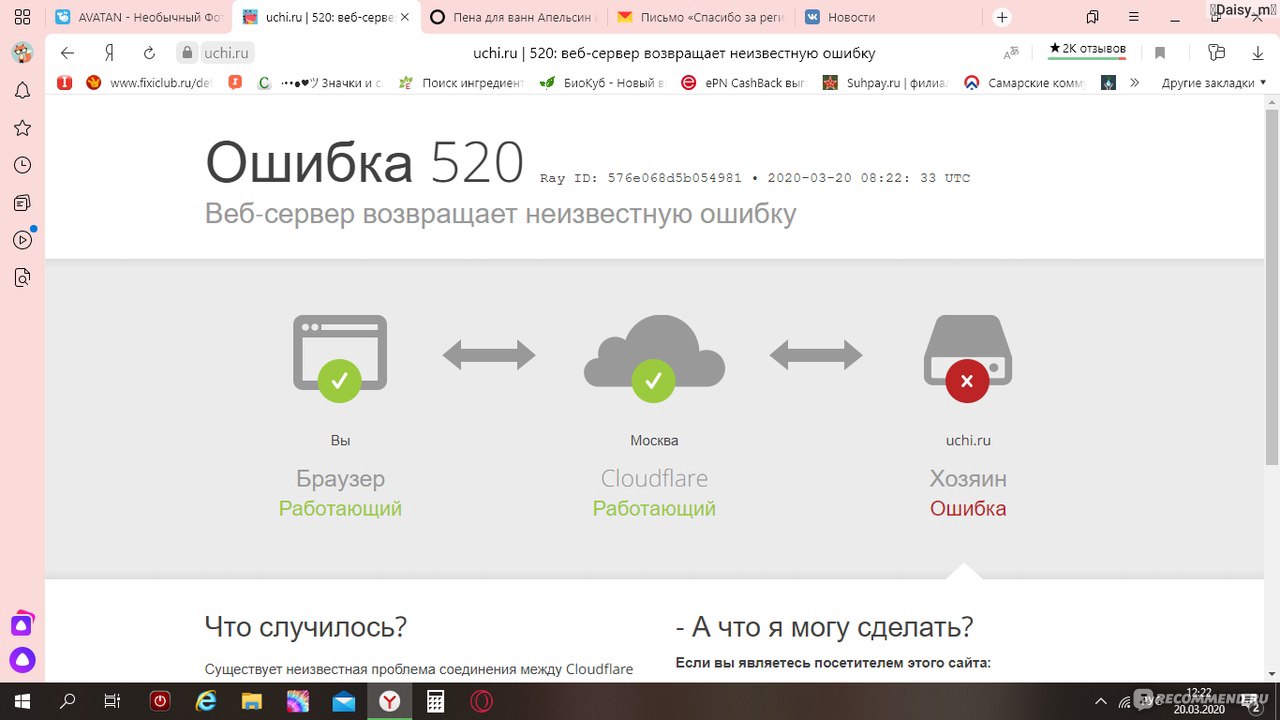This screenshot has height=720, width=1280.
Task: Expand the bookmarks overflow chevron
Action: pos(1134,83)
